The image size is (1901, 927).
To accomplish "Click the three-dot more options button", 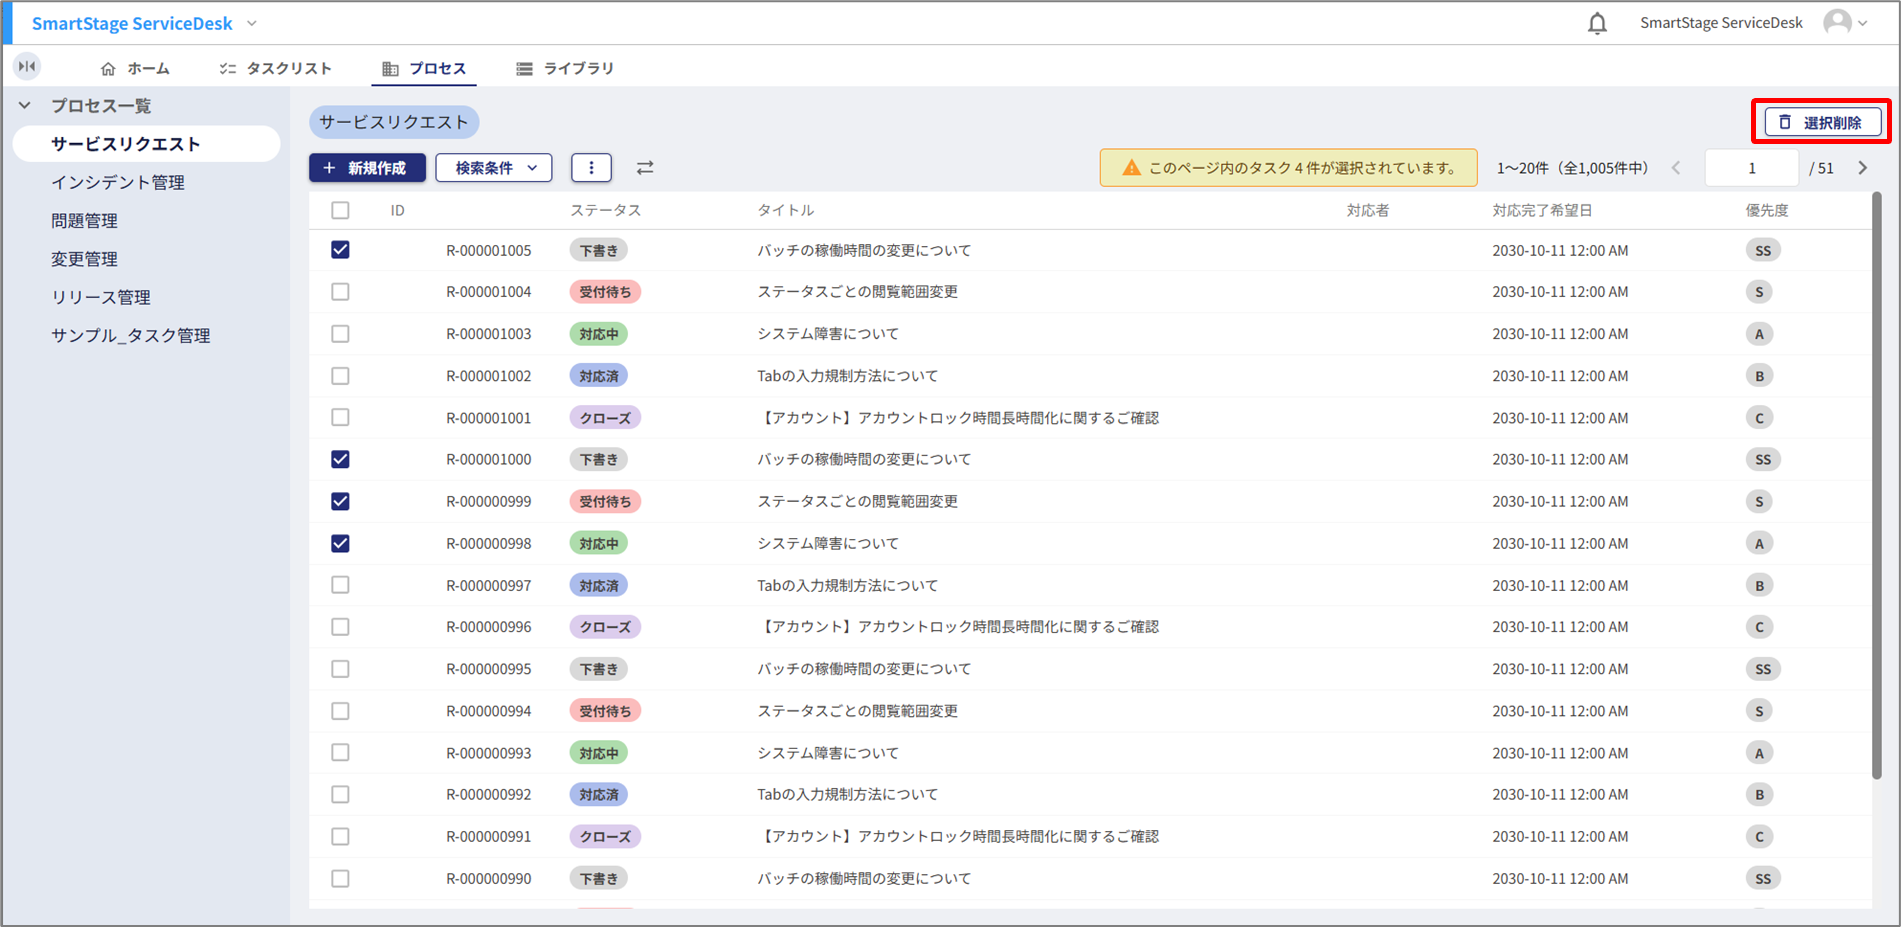I will click(591, 168).
